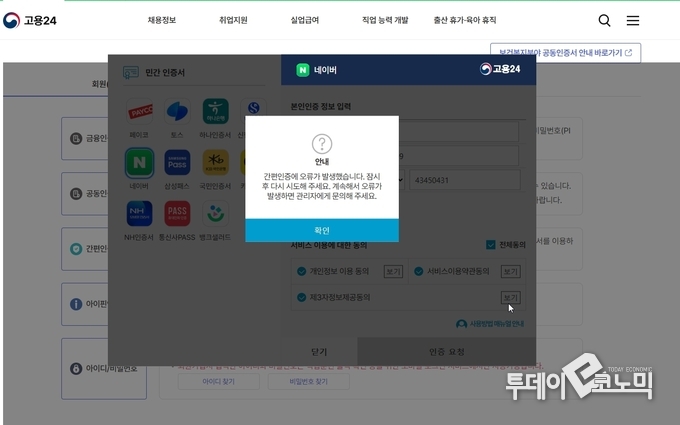Follow the 공동인증서 안내 바로가기 link
The width and height of the screenshot is (680, 425).
[x=566, y=53]
